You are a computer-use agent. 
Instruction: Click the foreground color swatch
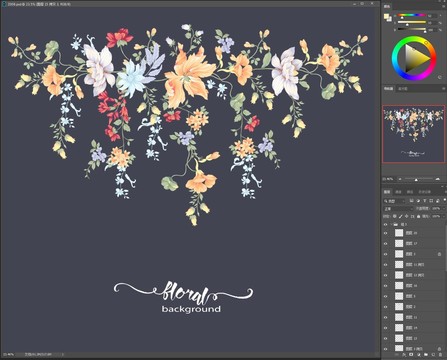pyautogui.click(x=386, y=16)
